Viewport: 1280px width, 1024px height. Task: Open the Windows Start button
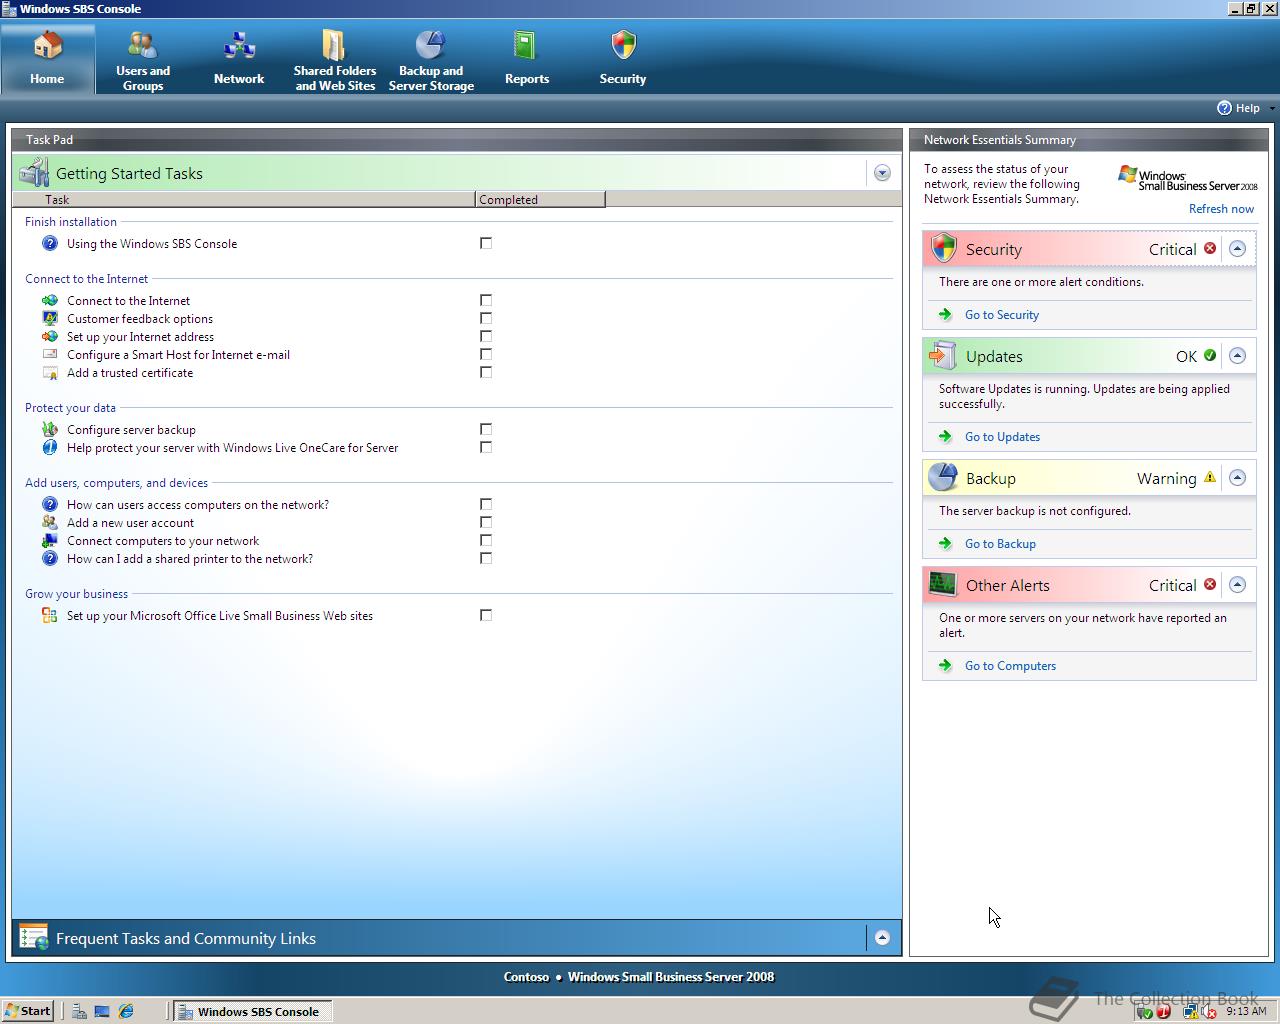coord(28,1011)
